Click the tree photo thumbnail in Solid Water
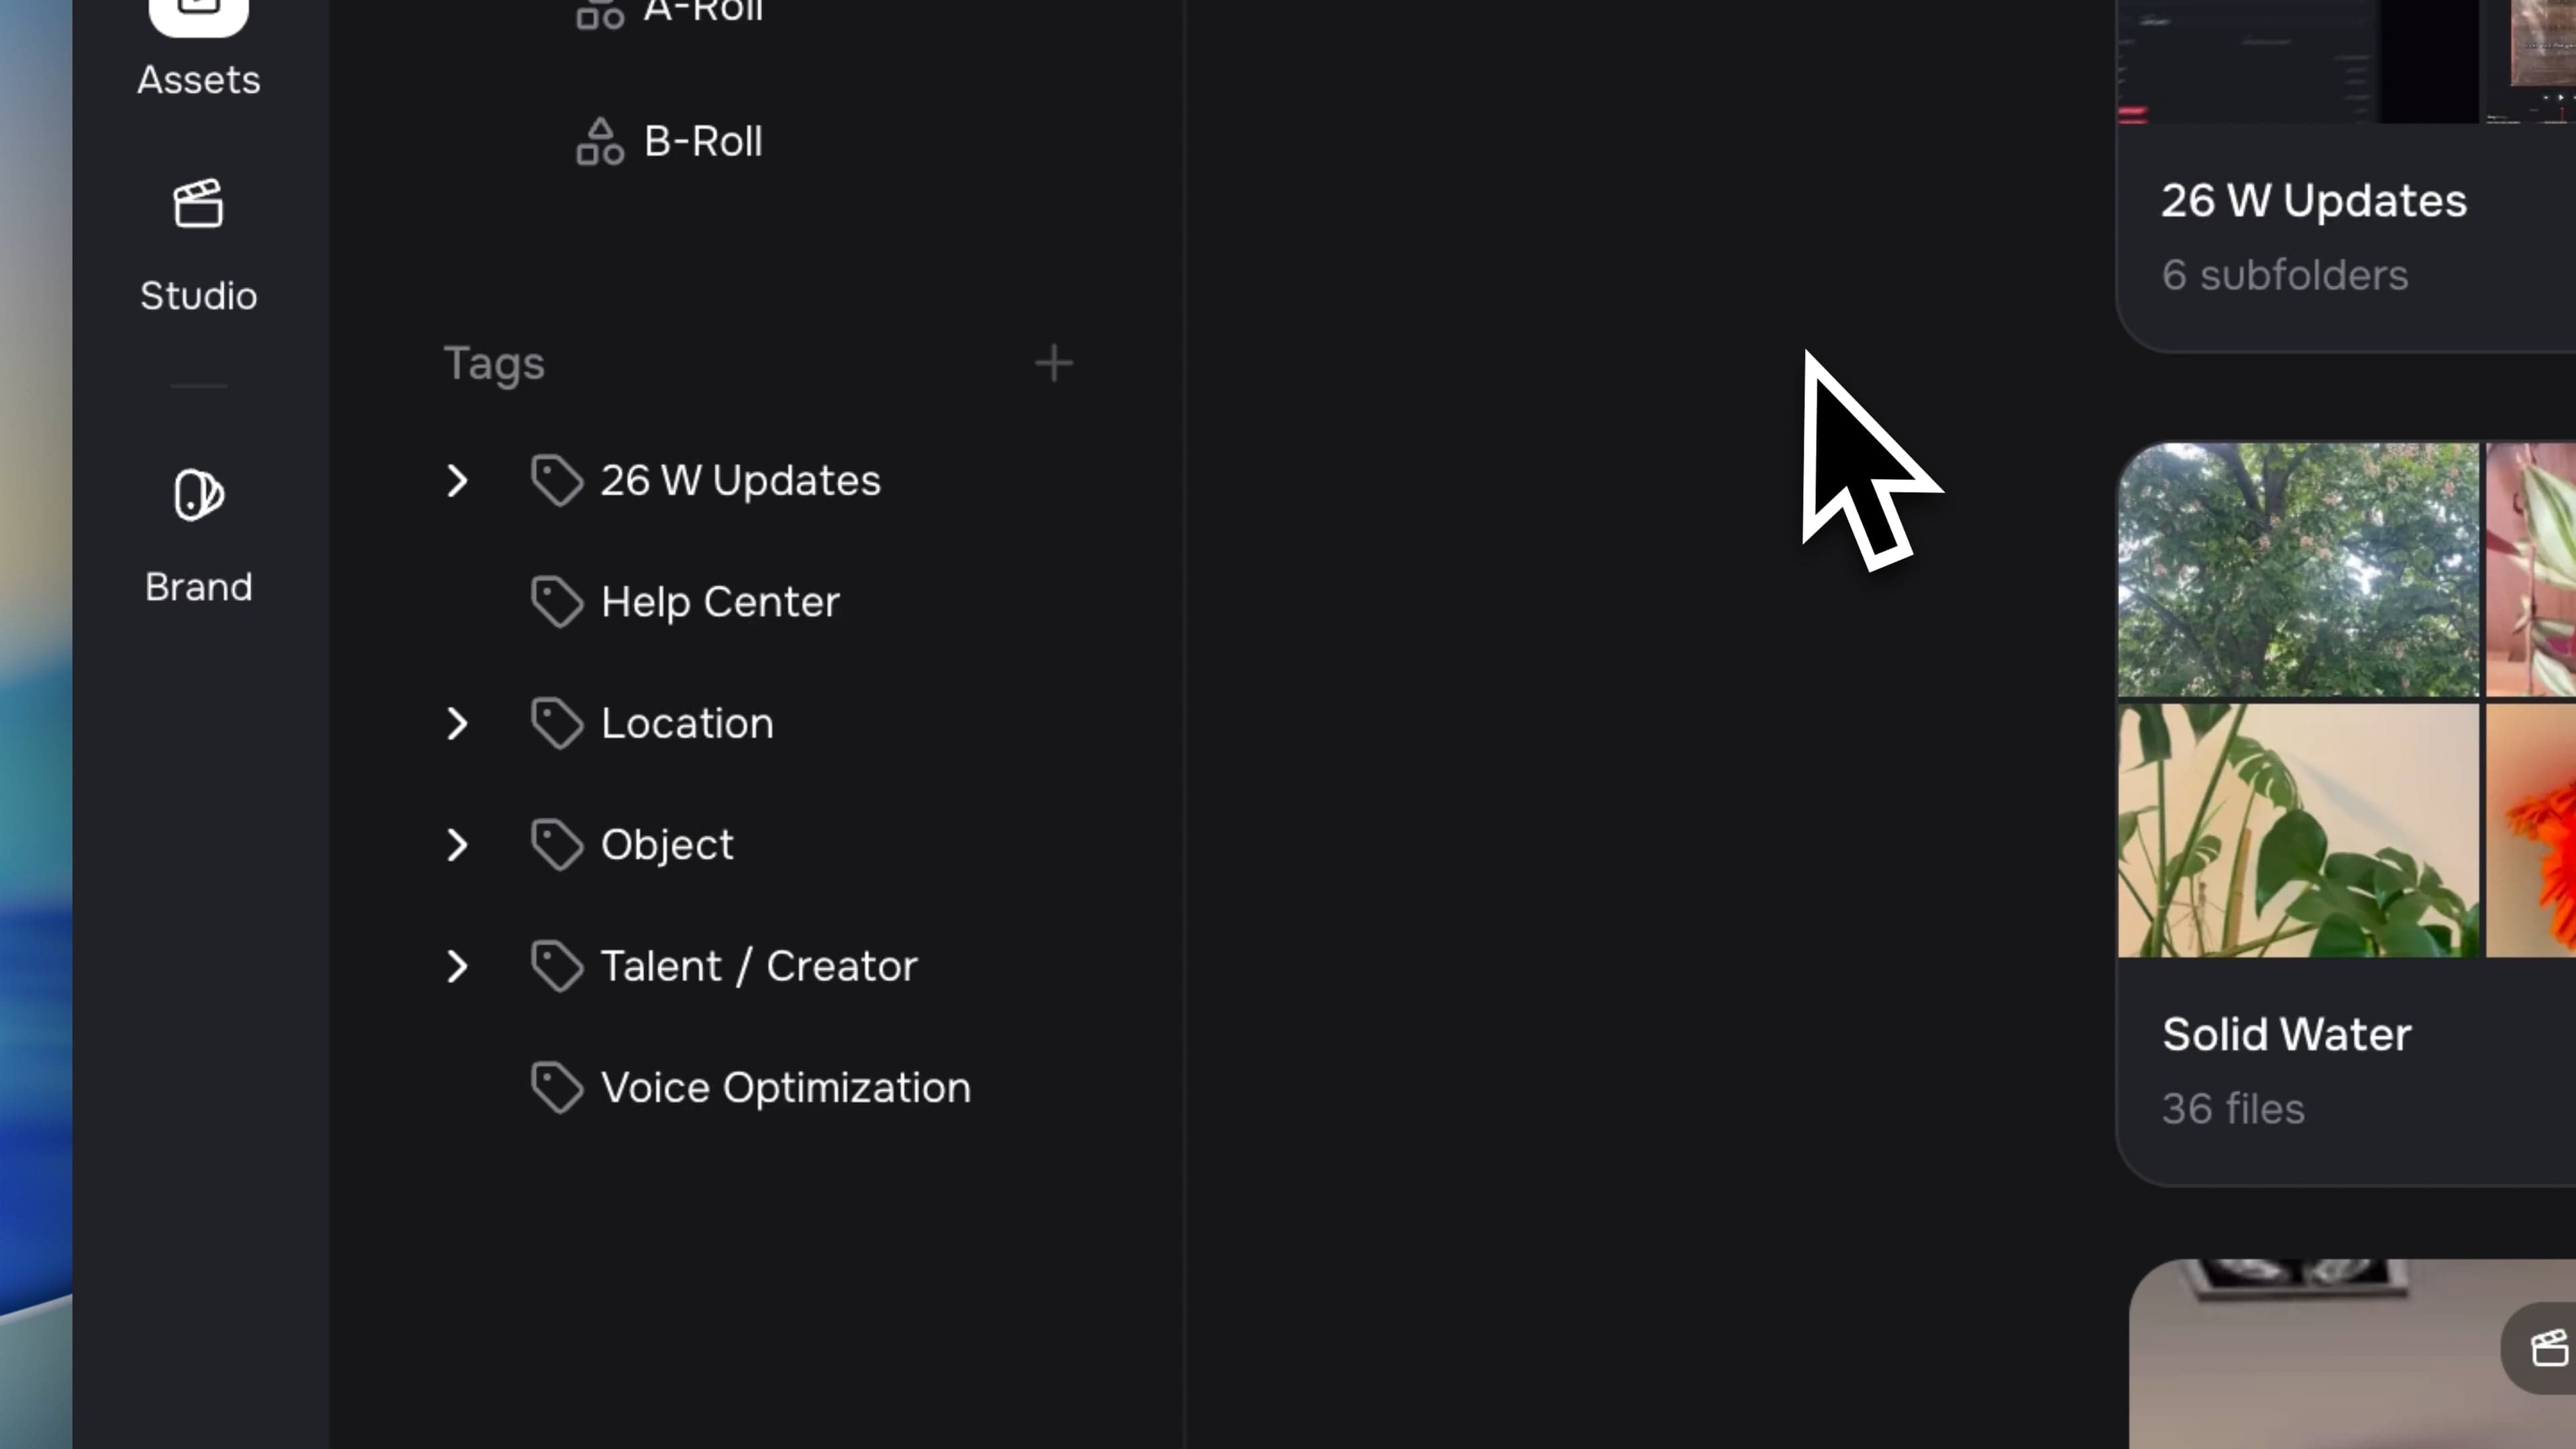This screenshot has height=1449, width=2576. 2298,569
